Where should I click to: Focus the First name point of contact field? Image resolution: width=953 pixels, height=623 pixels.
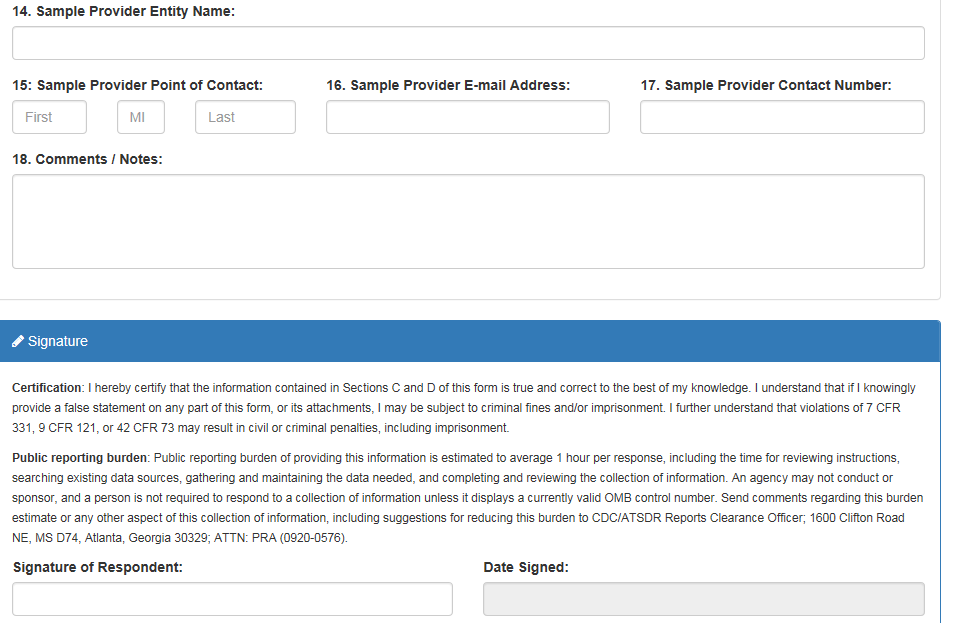(49, 117)
